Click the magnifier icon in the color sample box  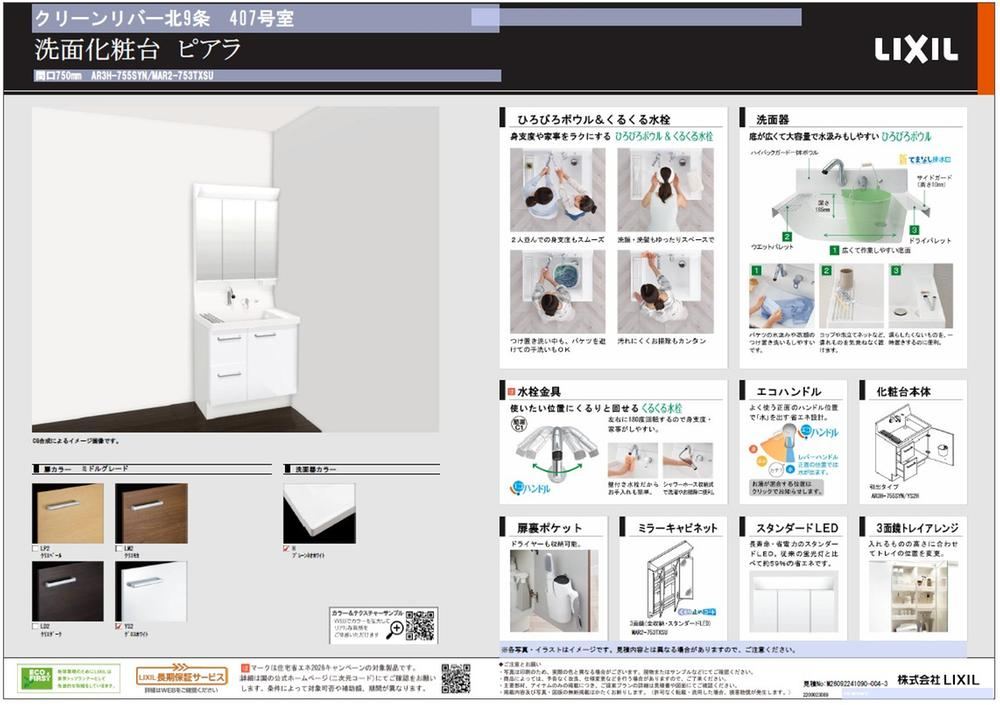click(x=395, y=630)
